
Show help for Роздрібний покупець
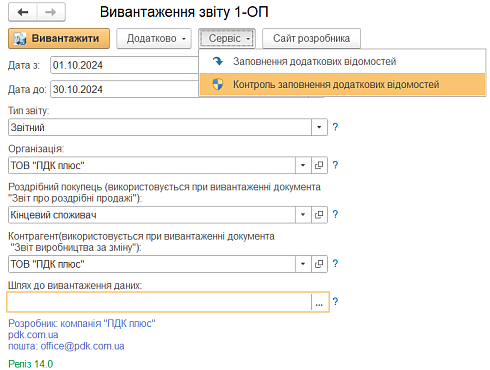click(x=335, y=214)
